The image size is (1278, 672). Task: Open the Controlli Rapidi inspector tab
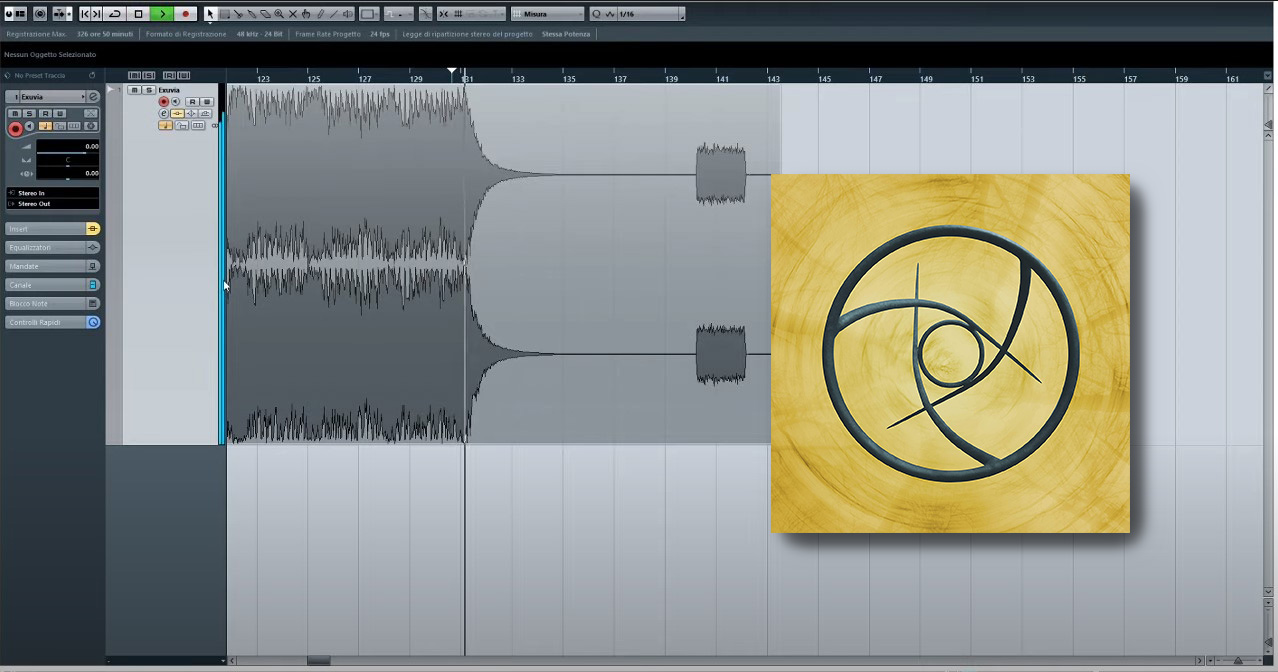[x=46, y=322]
